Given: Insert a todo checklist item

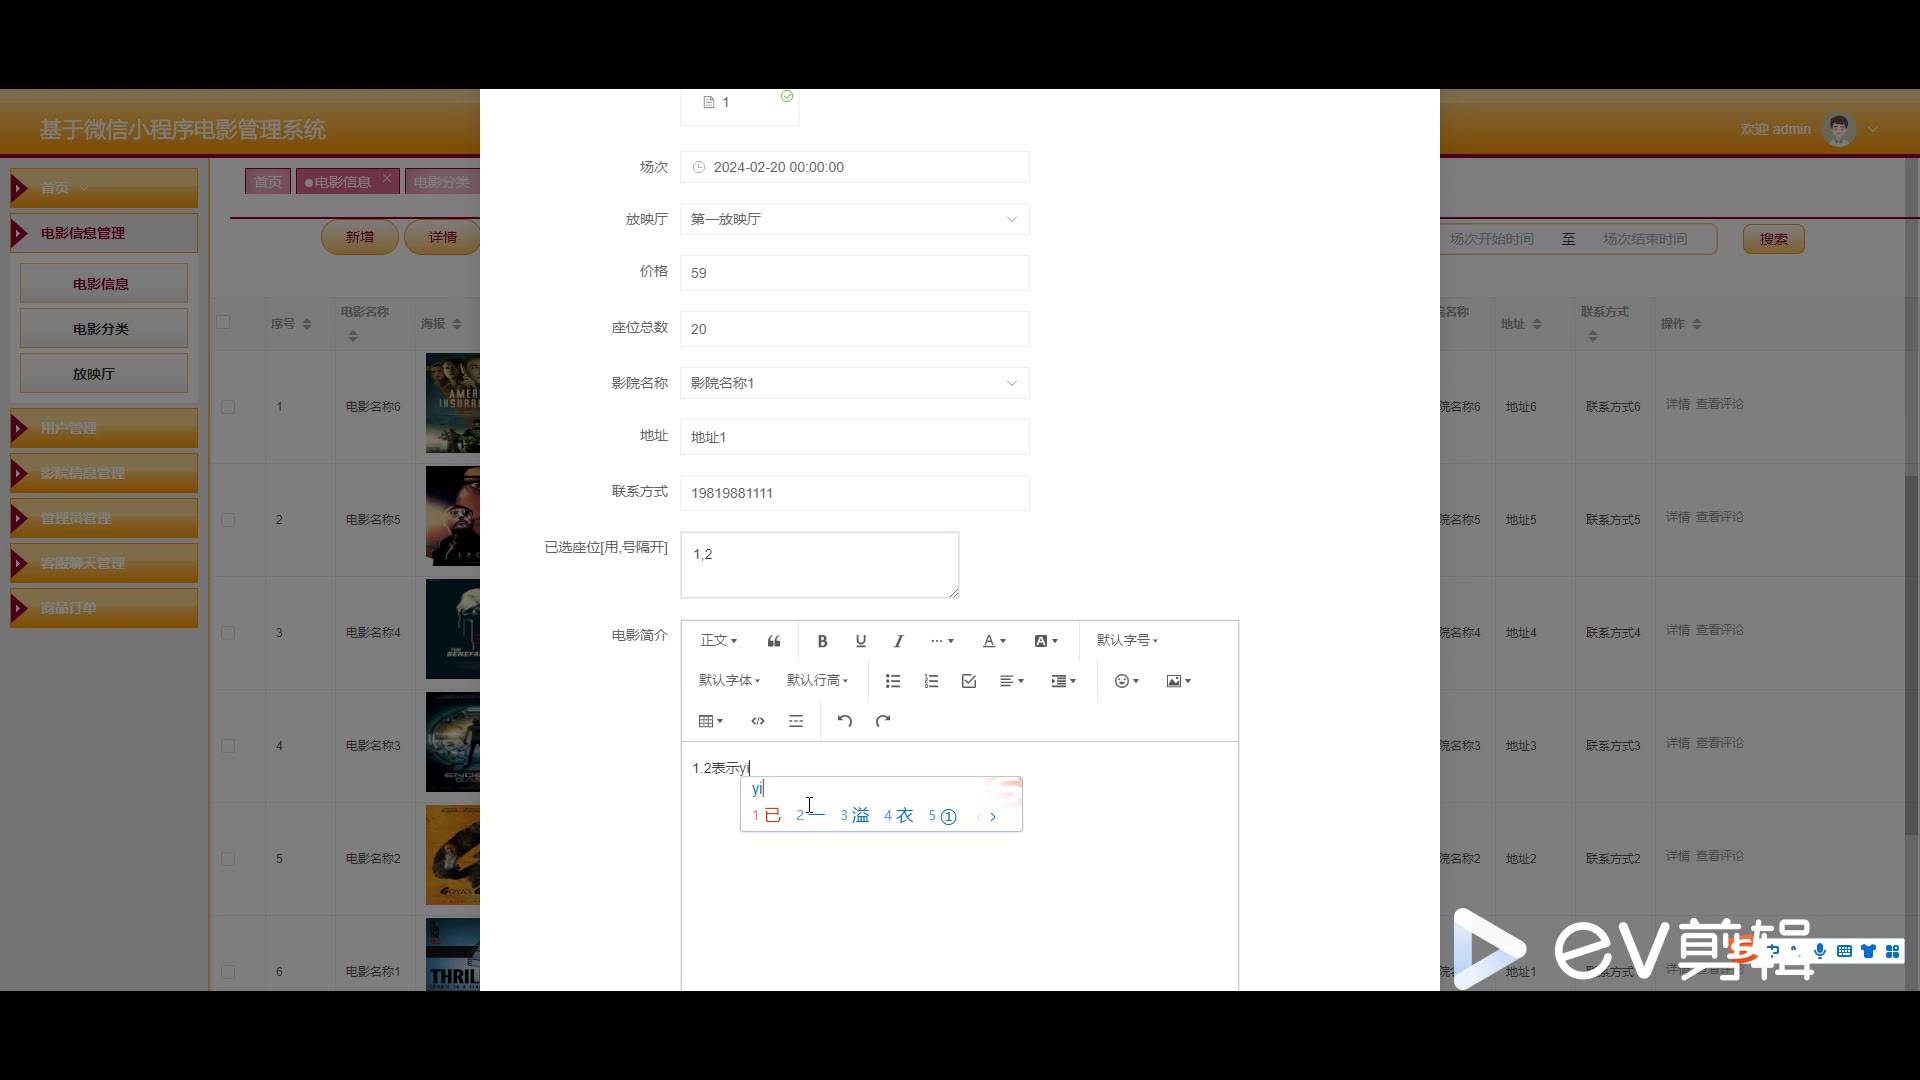Looking at the screenshot, I should click(x=969, y=681).
